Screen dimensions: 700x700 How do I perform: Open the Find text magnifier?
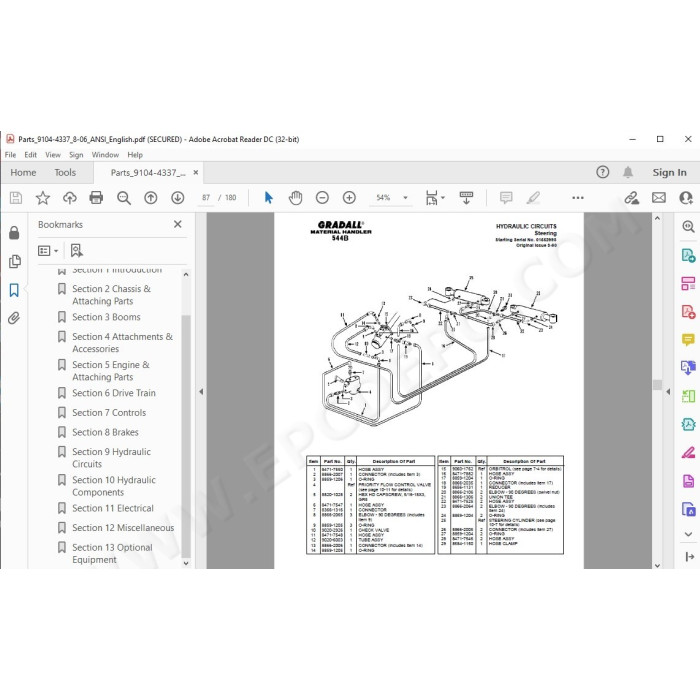[124, 198]
